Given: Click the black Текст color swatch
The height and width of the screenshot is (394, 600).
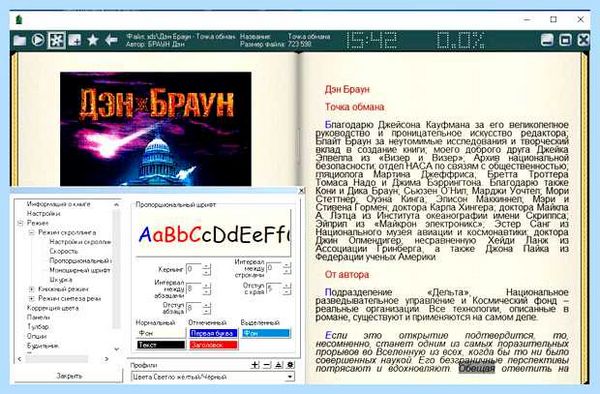Looking at the screenshot, I should click(161, 345).
